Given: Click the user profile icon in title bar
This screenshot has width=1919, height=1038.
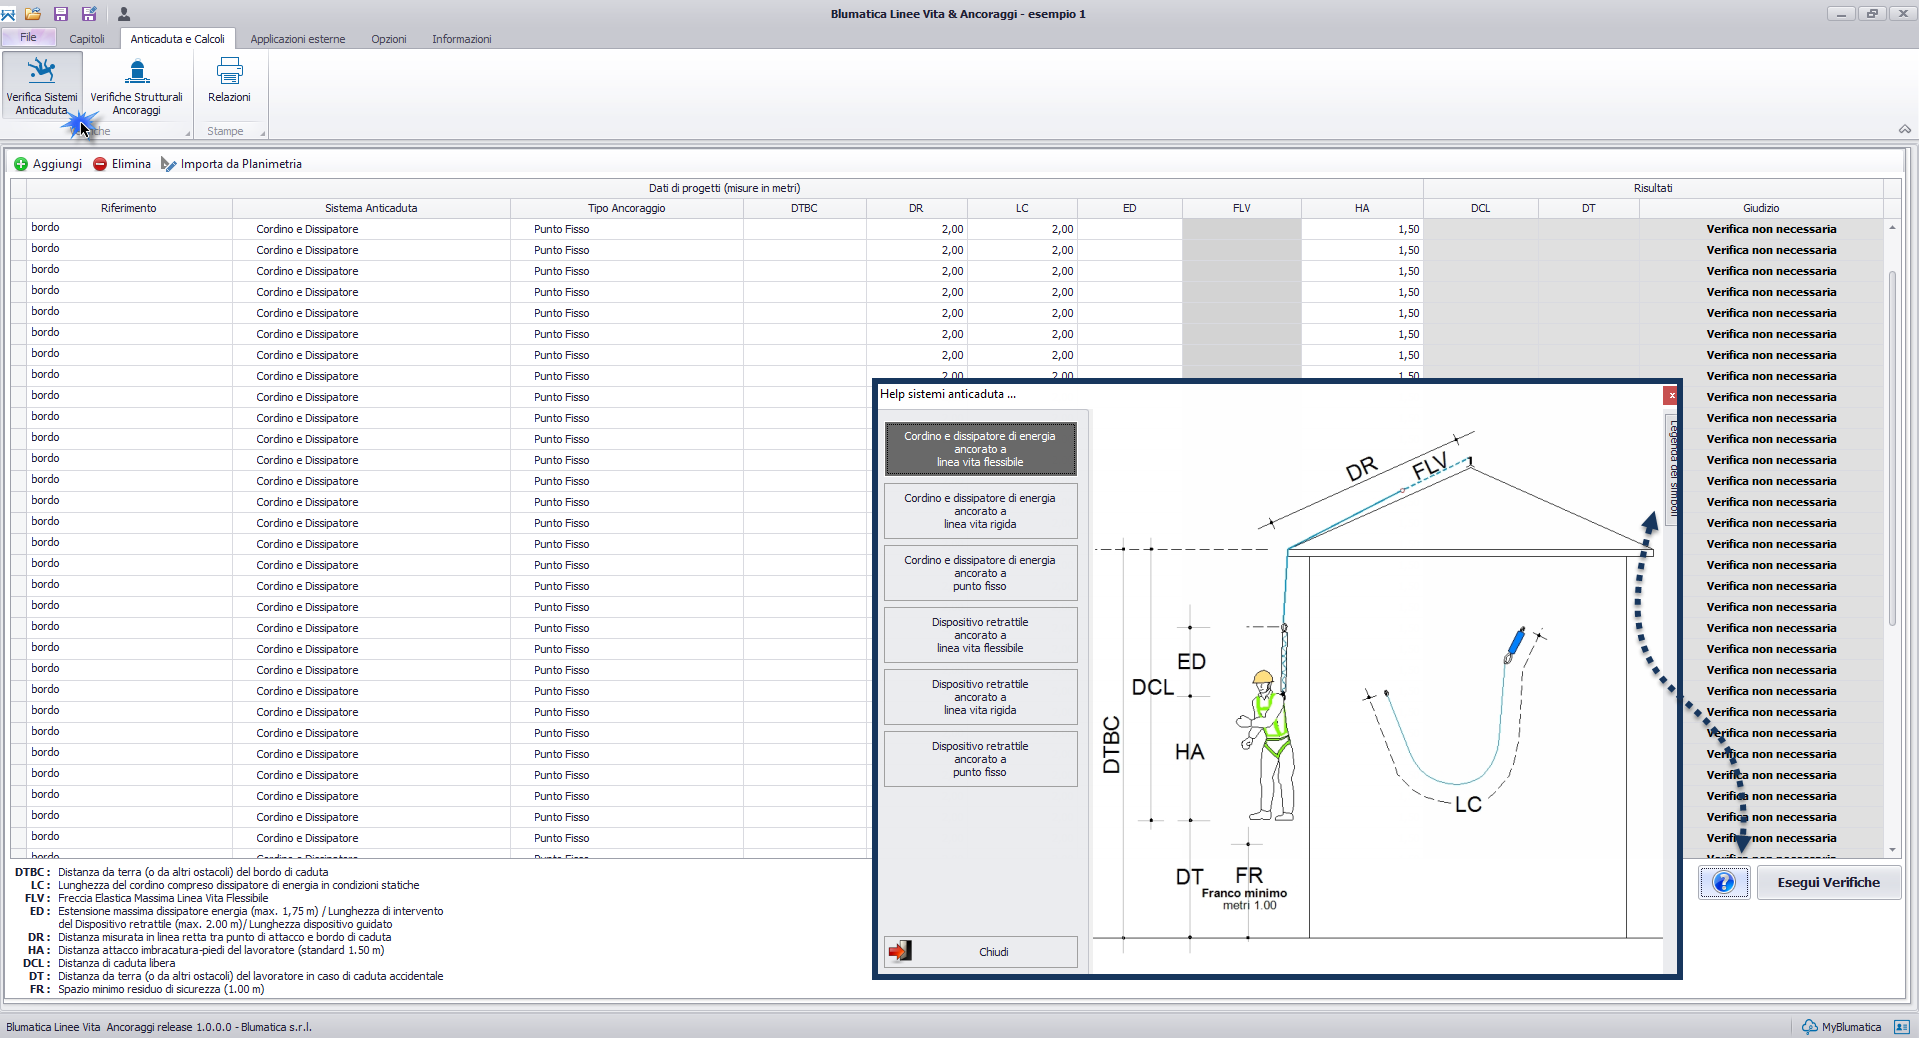Looking at the screenshot, I should (x=124, y=14).
